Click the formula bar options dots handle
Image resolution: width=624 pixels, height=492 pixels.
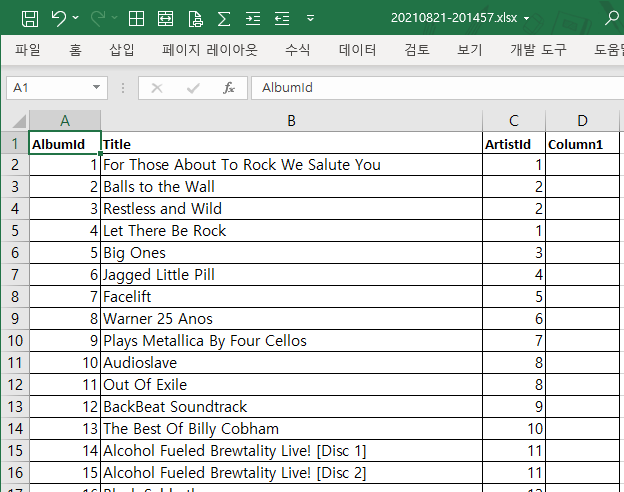coord(123,88)
